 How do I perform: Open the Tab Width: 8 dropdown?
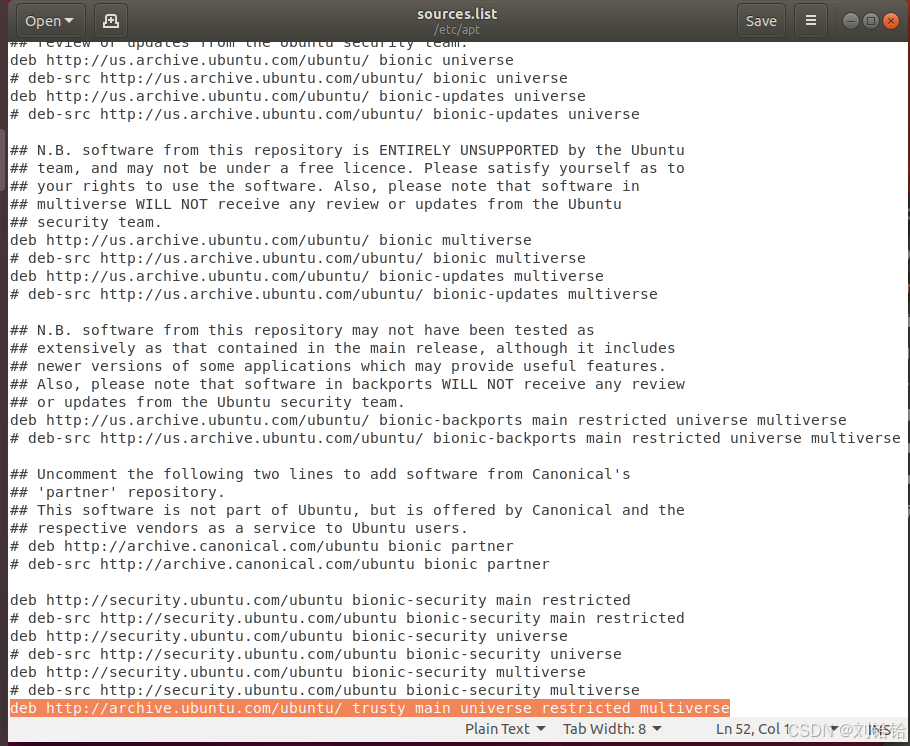(611, 728)
